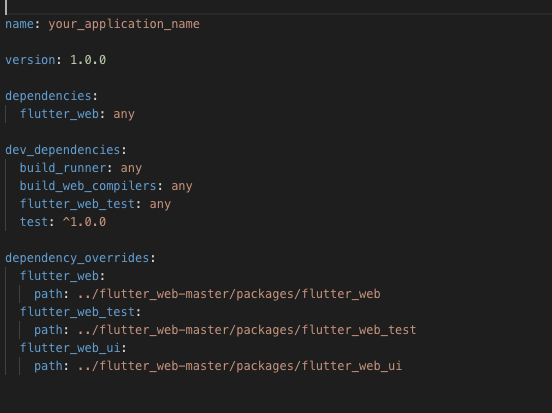Image resolution: width=552 pixels, height=413 pixels.
Task: Click the '^1.0.0' test version value
Action: click(84, 222)
